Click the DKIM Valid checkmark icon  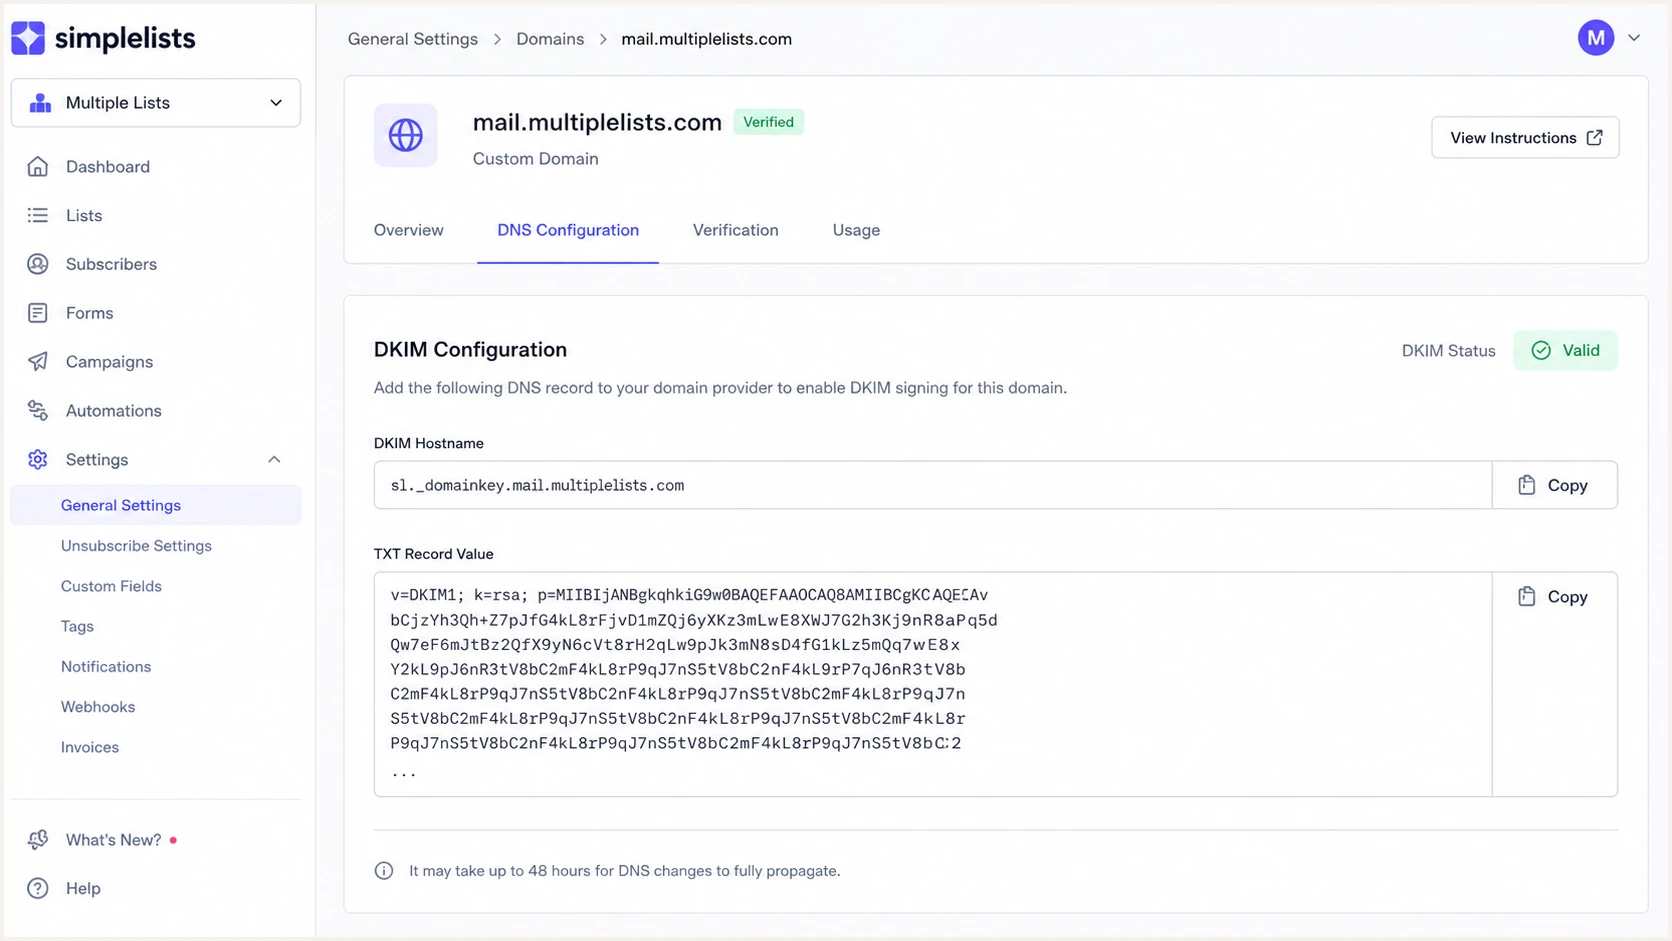pyautogui.click(x=1541, y=350)
